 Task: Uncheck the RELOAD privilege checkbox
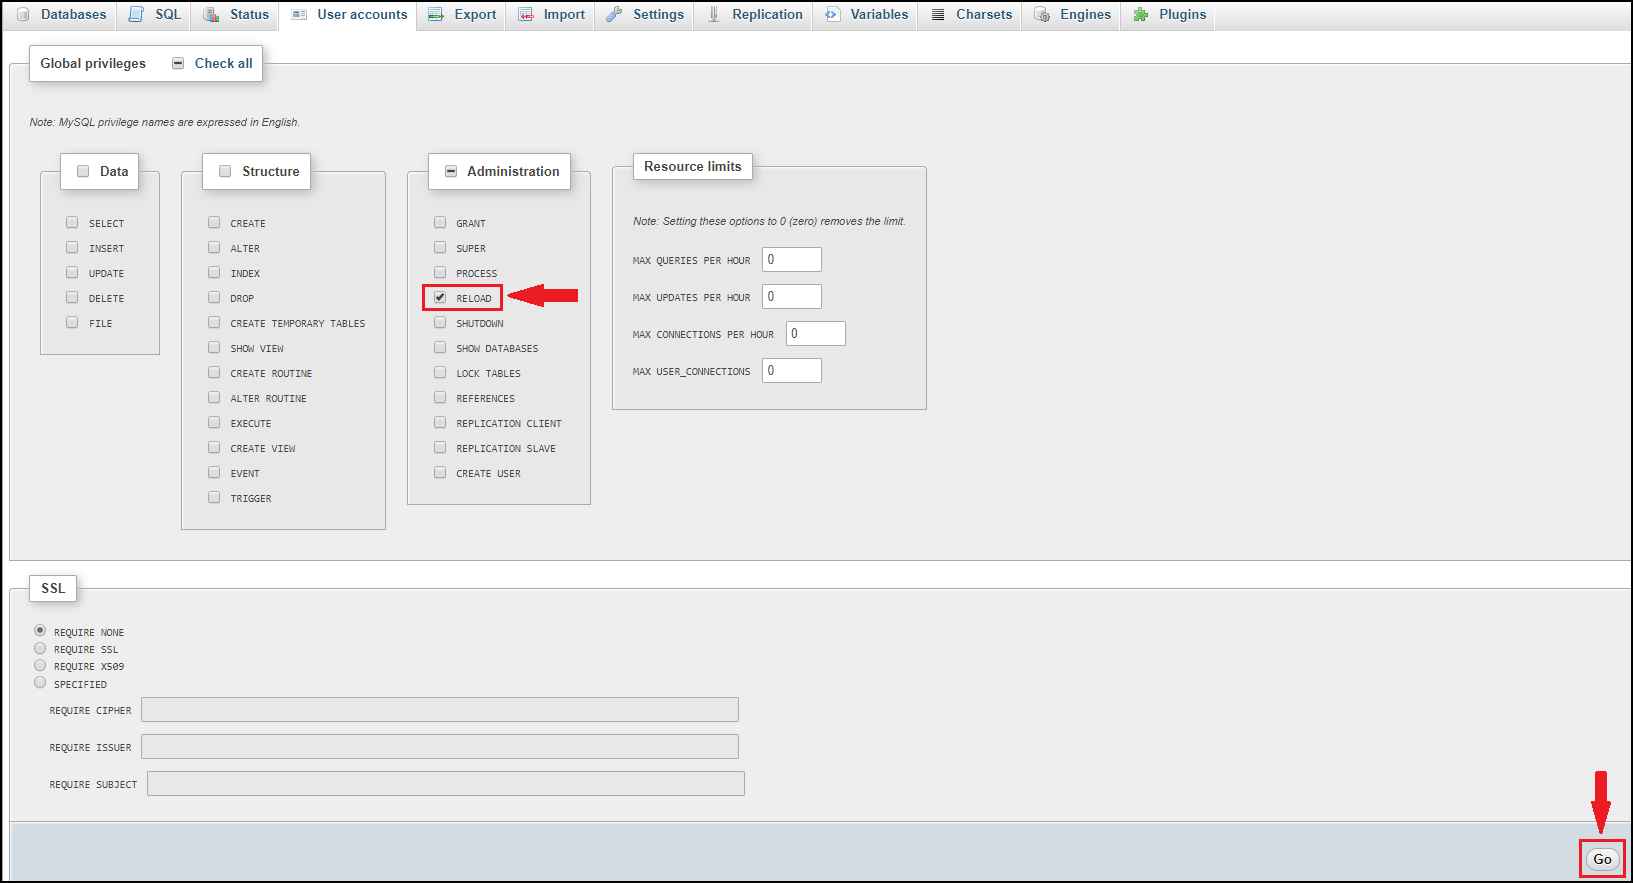(x=440, y=298)
